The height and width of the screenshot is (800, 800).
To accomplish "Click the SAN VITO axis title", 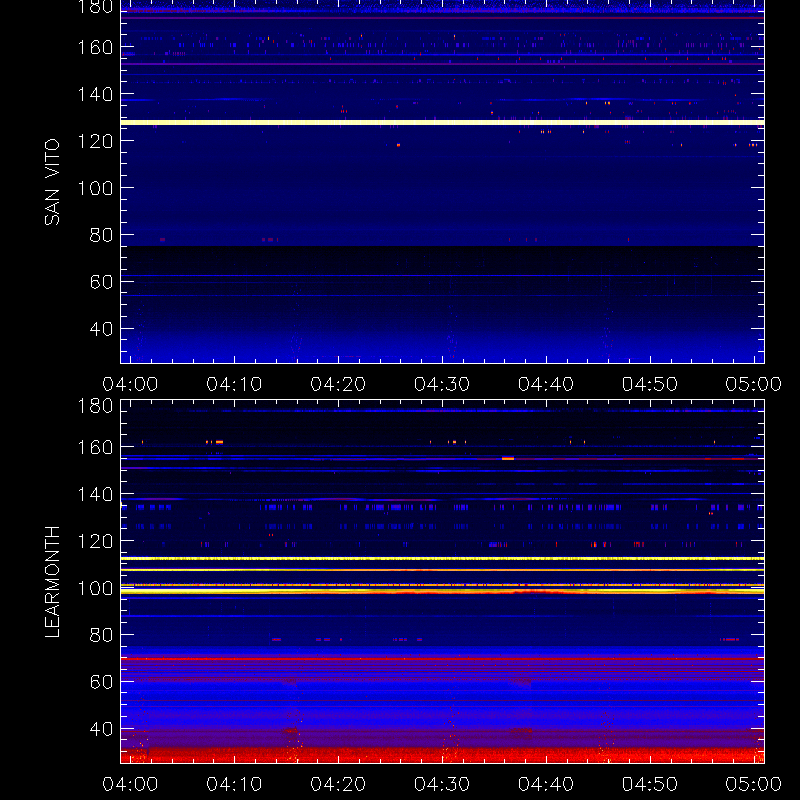I will coord(52,182).
